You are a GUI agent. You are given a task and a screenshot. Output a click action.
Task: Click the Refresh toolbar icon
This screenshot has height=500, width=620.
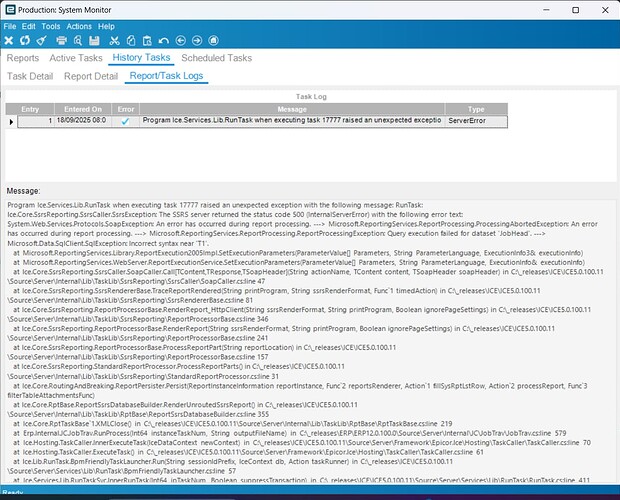(x=25, y=40)
